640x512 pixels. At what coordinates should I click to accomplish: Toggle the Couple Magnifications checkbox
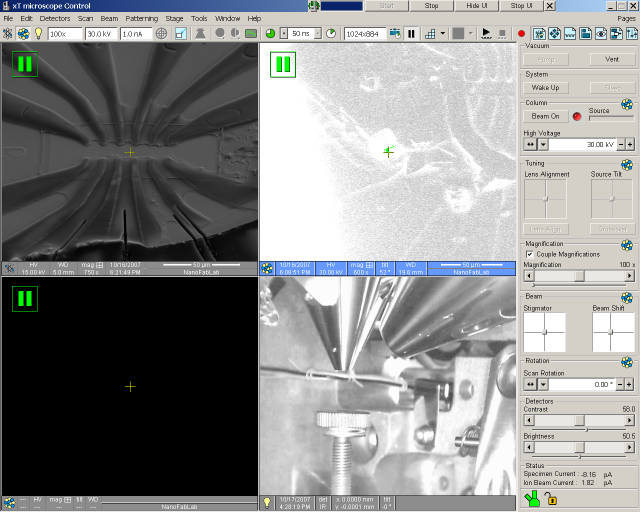pos(529,254)
